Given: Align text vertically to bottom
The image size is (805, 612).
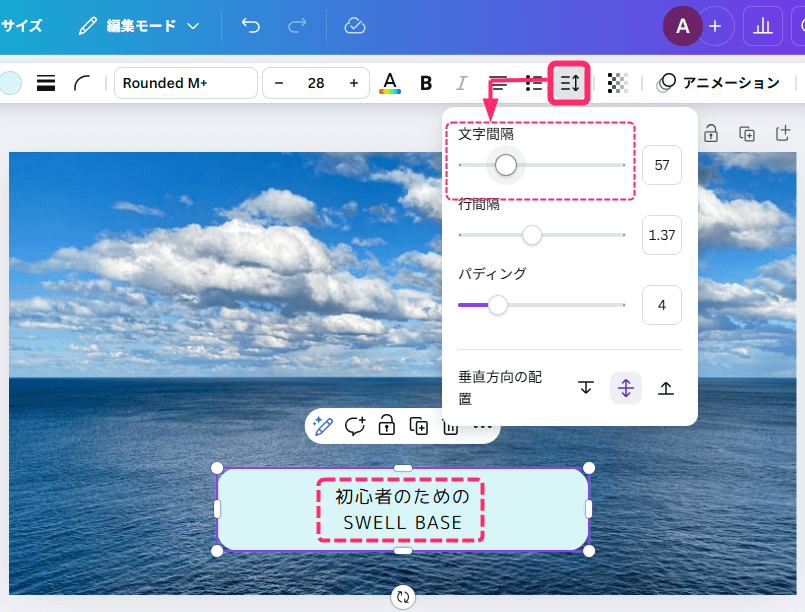Looking at the screenshot, I should coord(666,388).
